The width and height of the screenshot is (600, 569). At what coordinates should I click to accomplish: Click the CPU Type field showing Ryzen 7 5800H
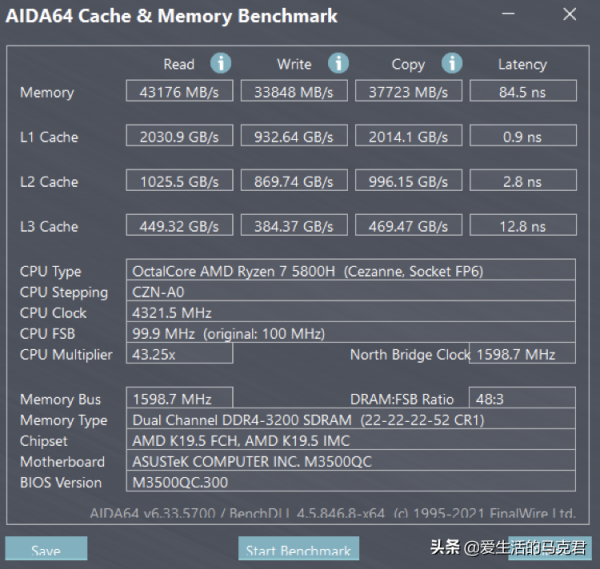pos(352,271)
